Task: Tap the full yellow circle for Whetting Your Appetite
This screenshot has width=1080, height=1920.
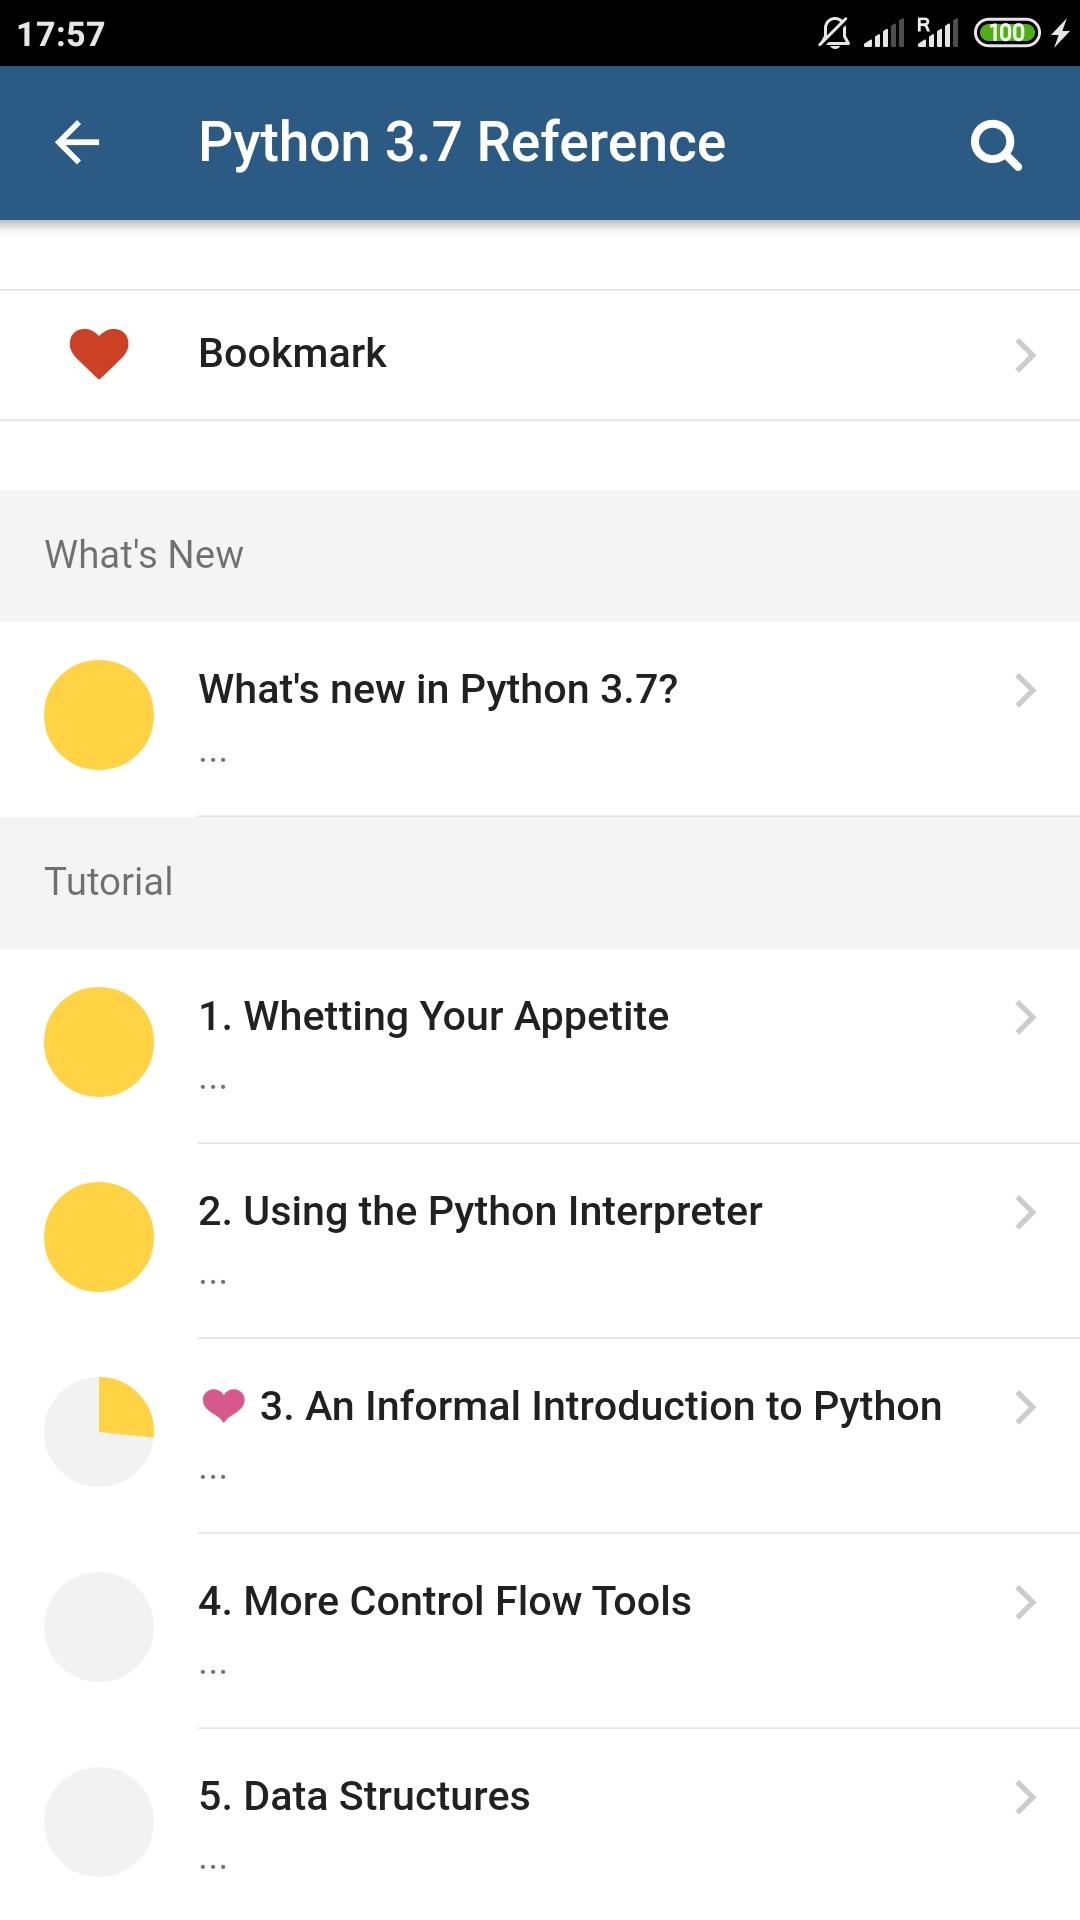Action: coord(99,1042)
